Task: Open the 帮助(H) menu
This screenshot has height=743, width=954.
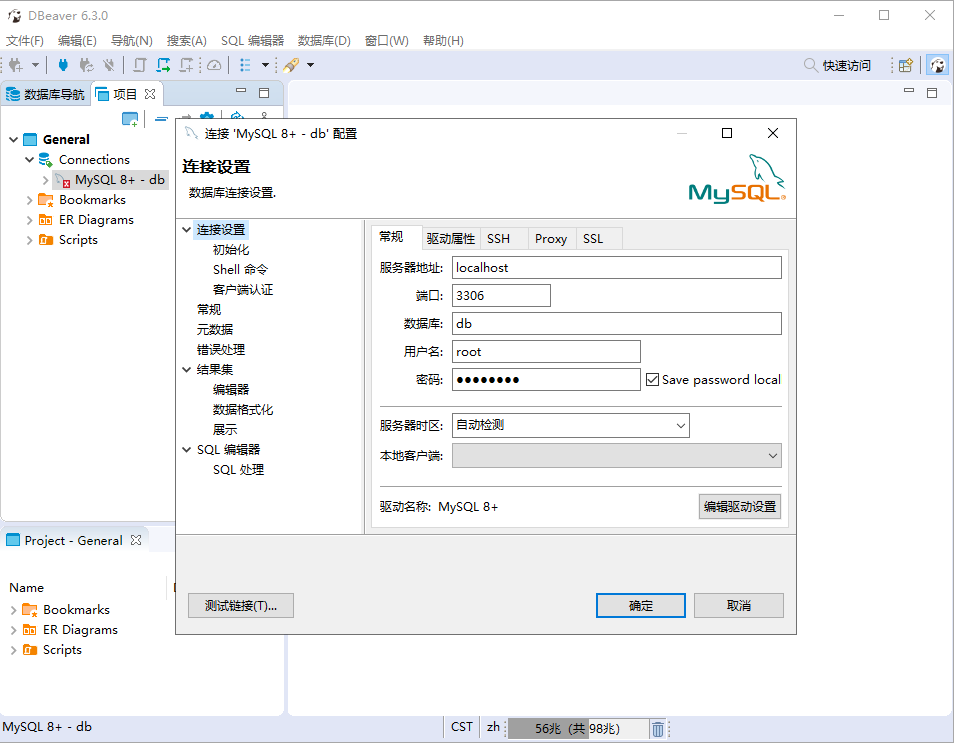Action: coord(444,41)
